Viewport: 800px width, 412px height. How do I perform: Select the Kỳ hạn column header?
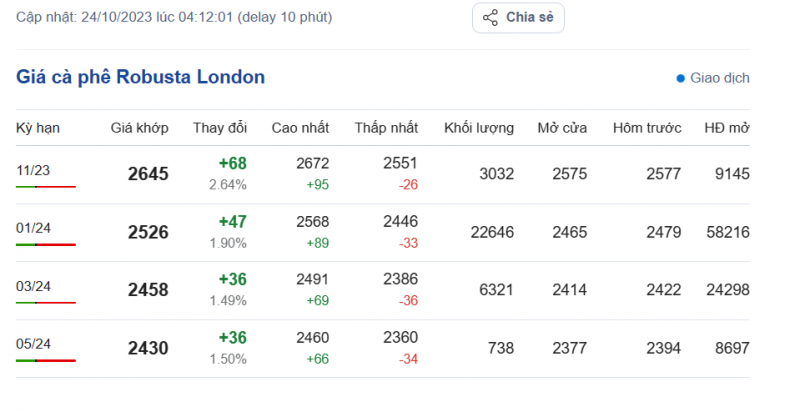pyautogui.click(x=36, y=128)
